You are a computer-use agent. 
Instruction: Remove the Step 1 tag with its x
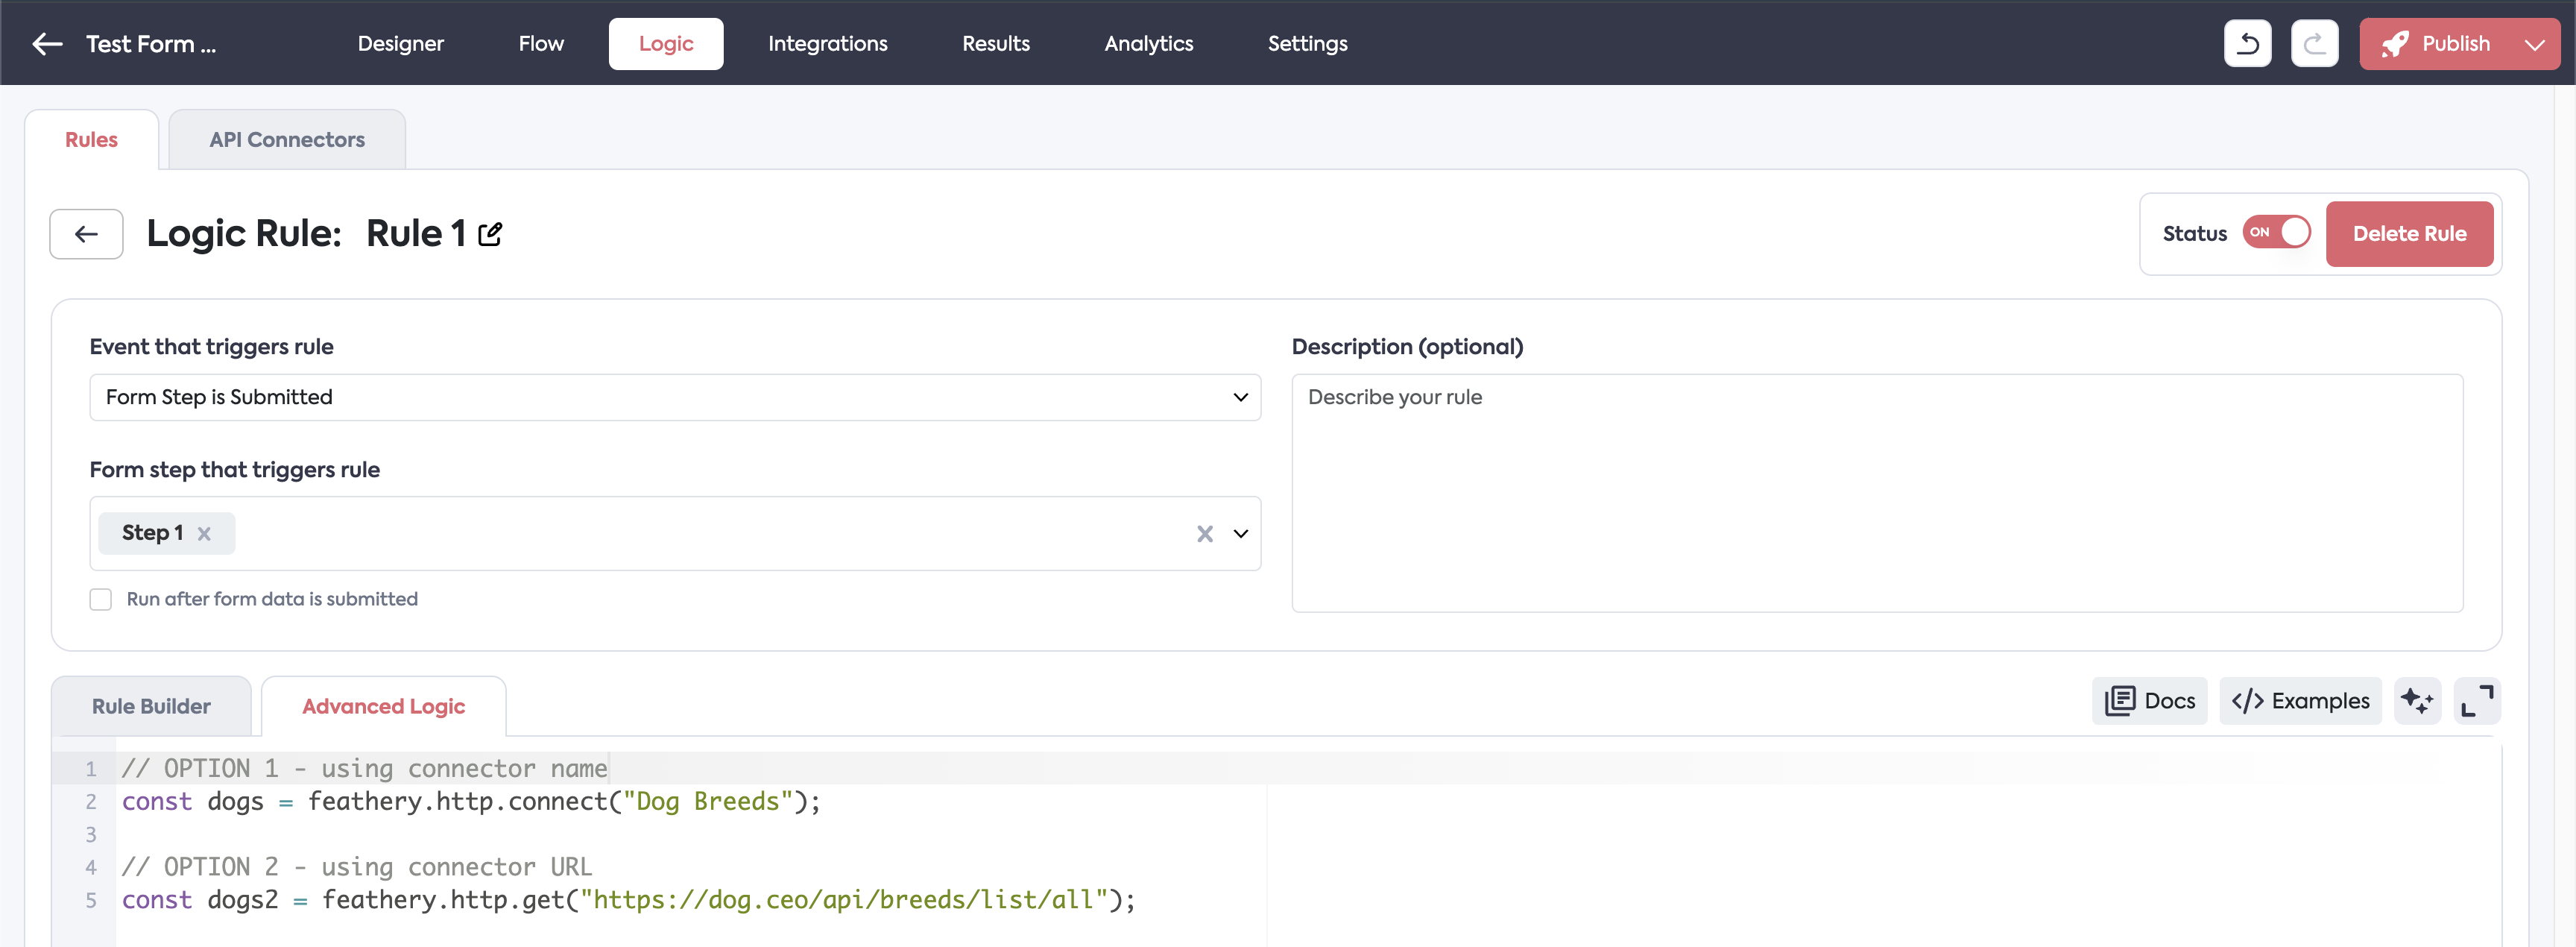(x=204, y=533)
